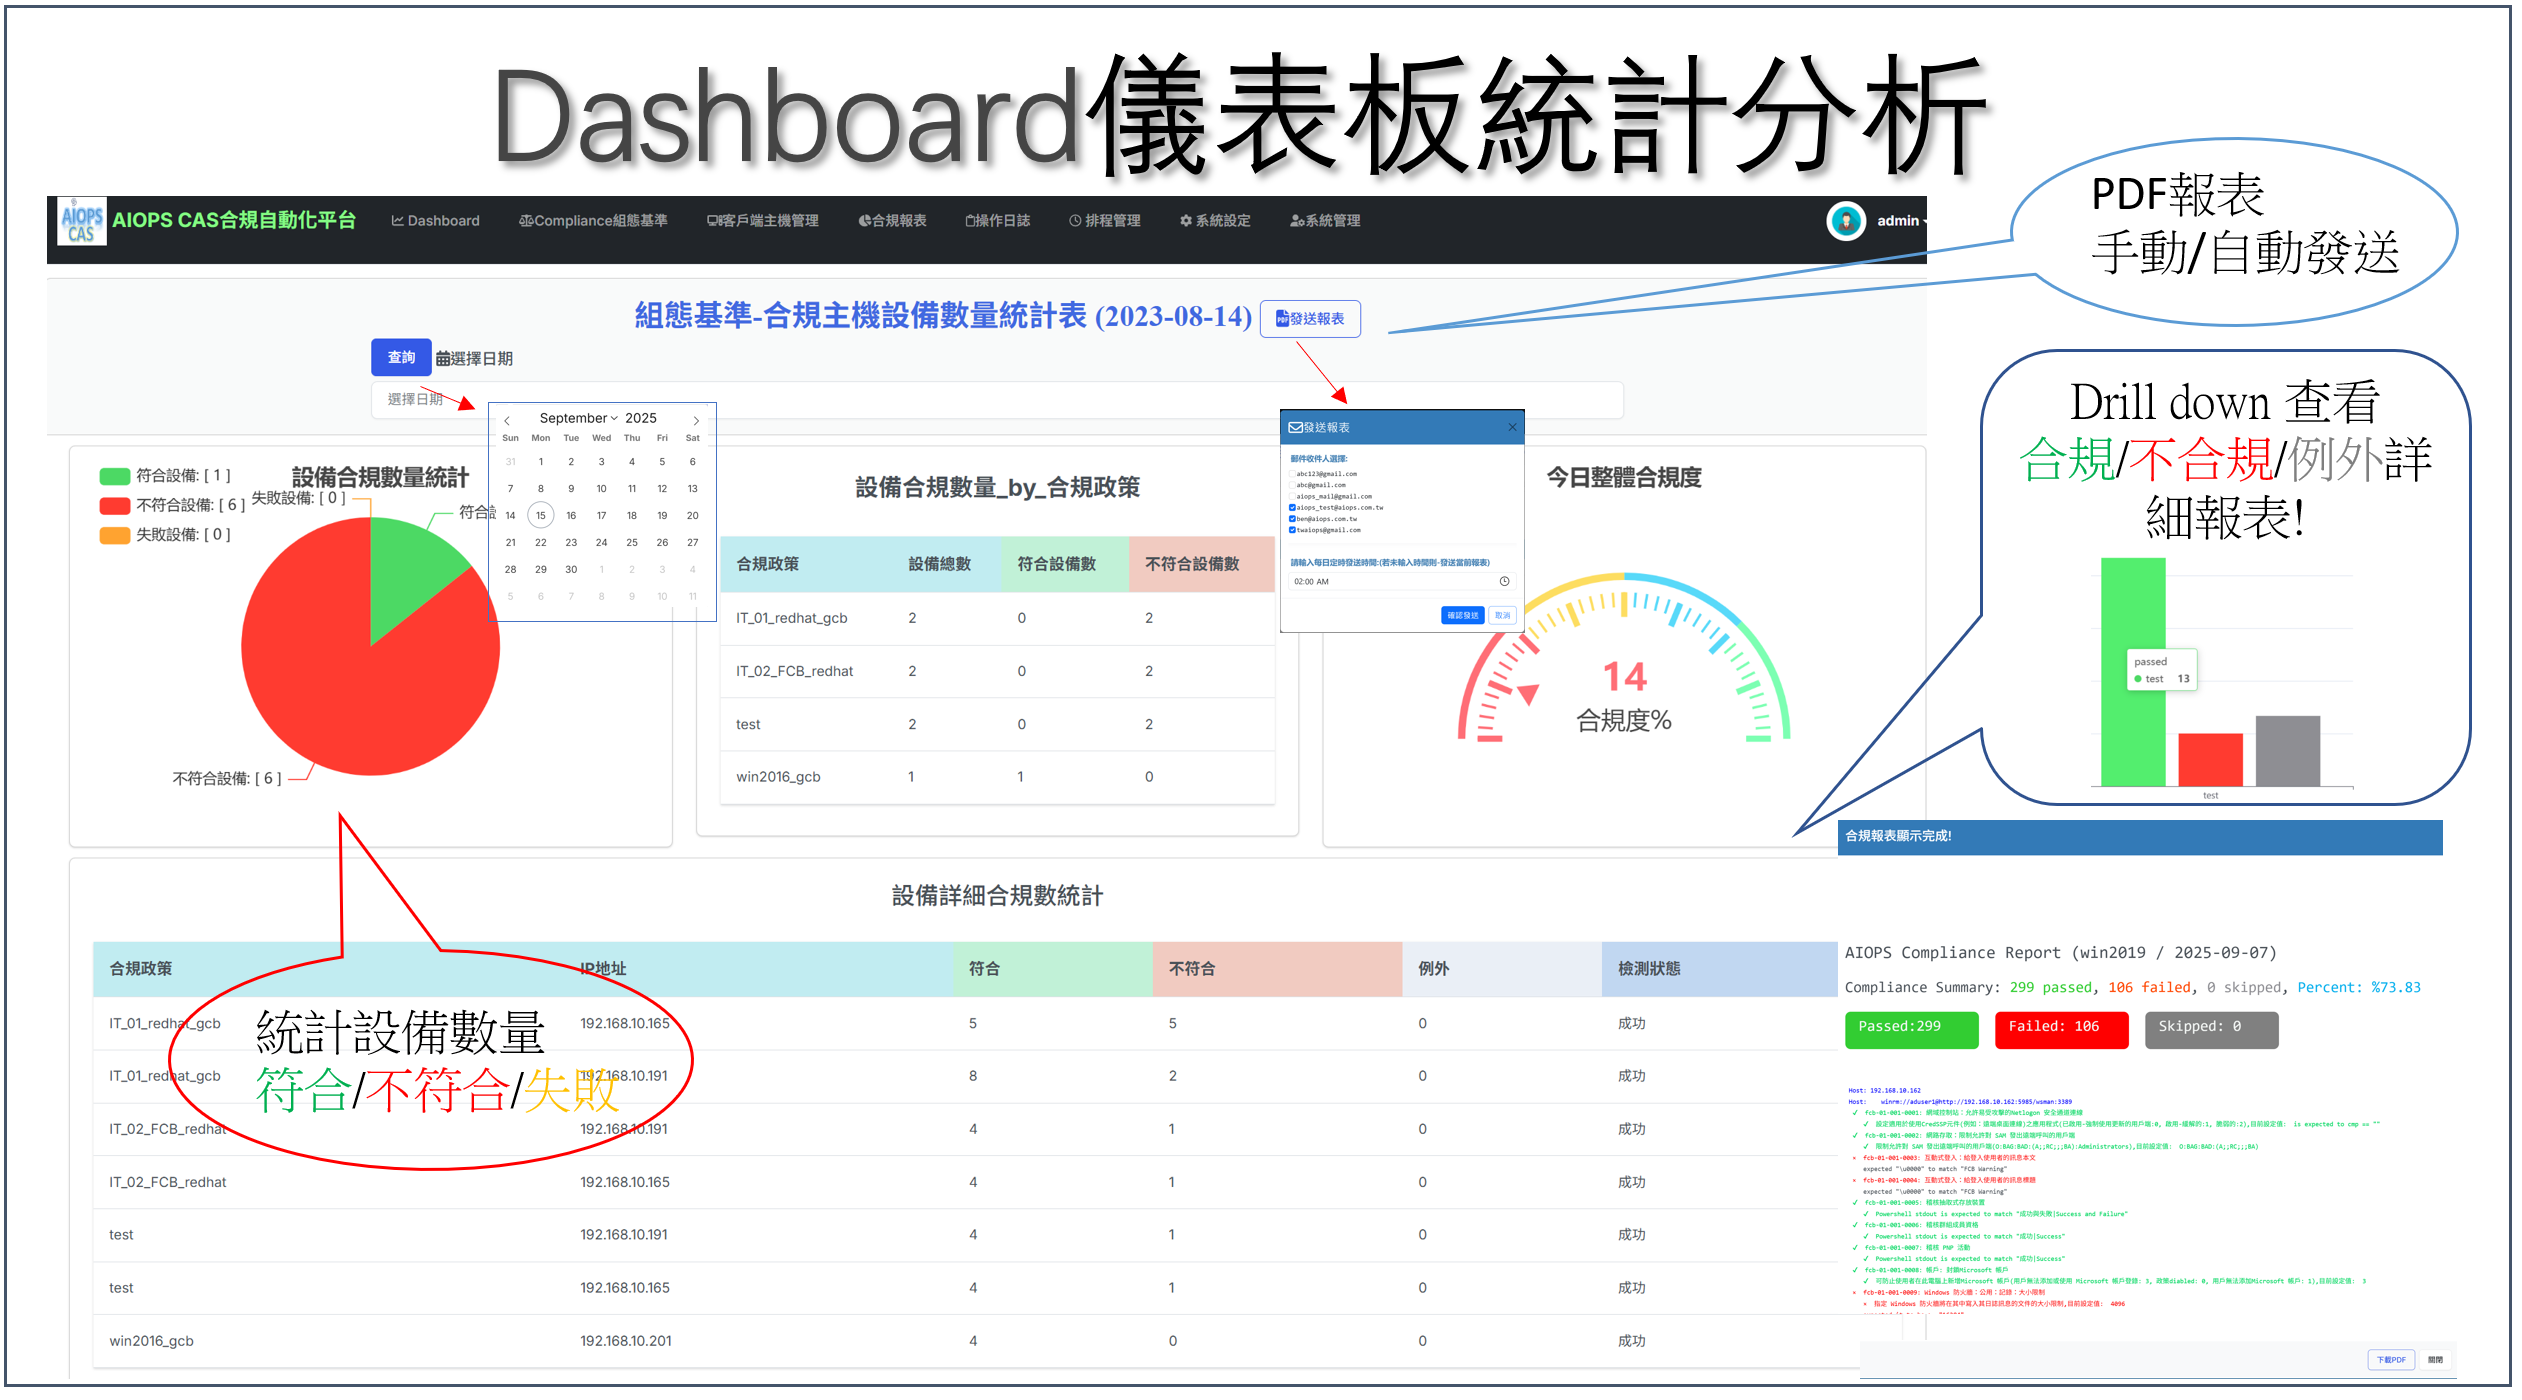The image size is (2522, 1400).
Task: Open the 排程管理 menu item
Action: click(1105, 221)
